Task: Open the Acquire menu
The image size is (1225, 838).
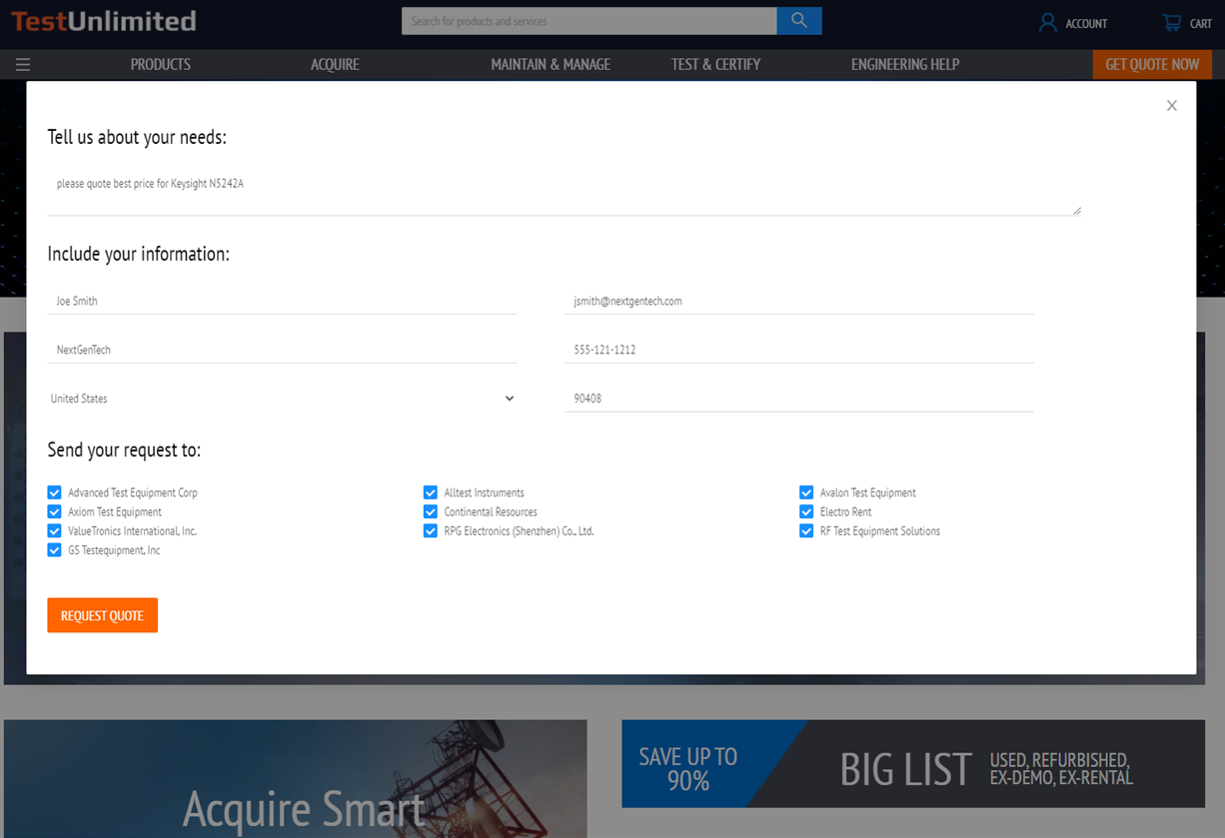Action: (335, 65)
